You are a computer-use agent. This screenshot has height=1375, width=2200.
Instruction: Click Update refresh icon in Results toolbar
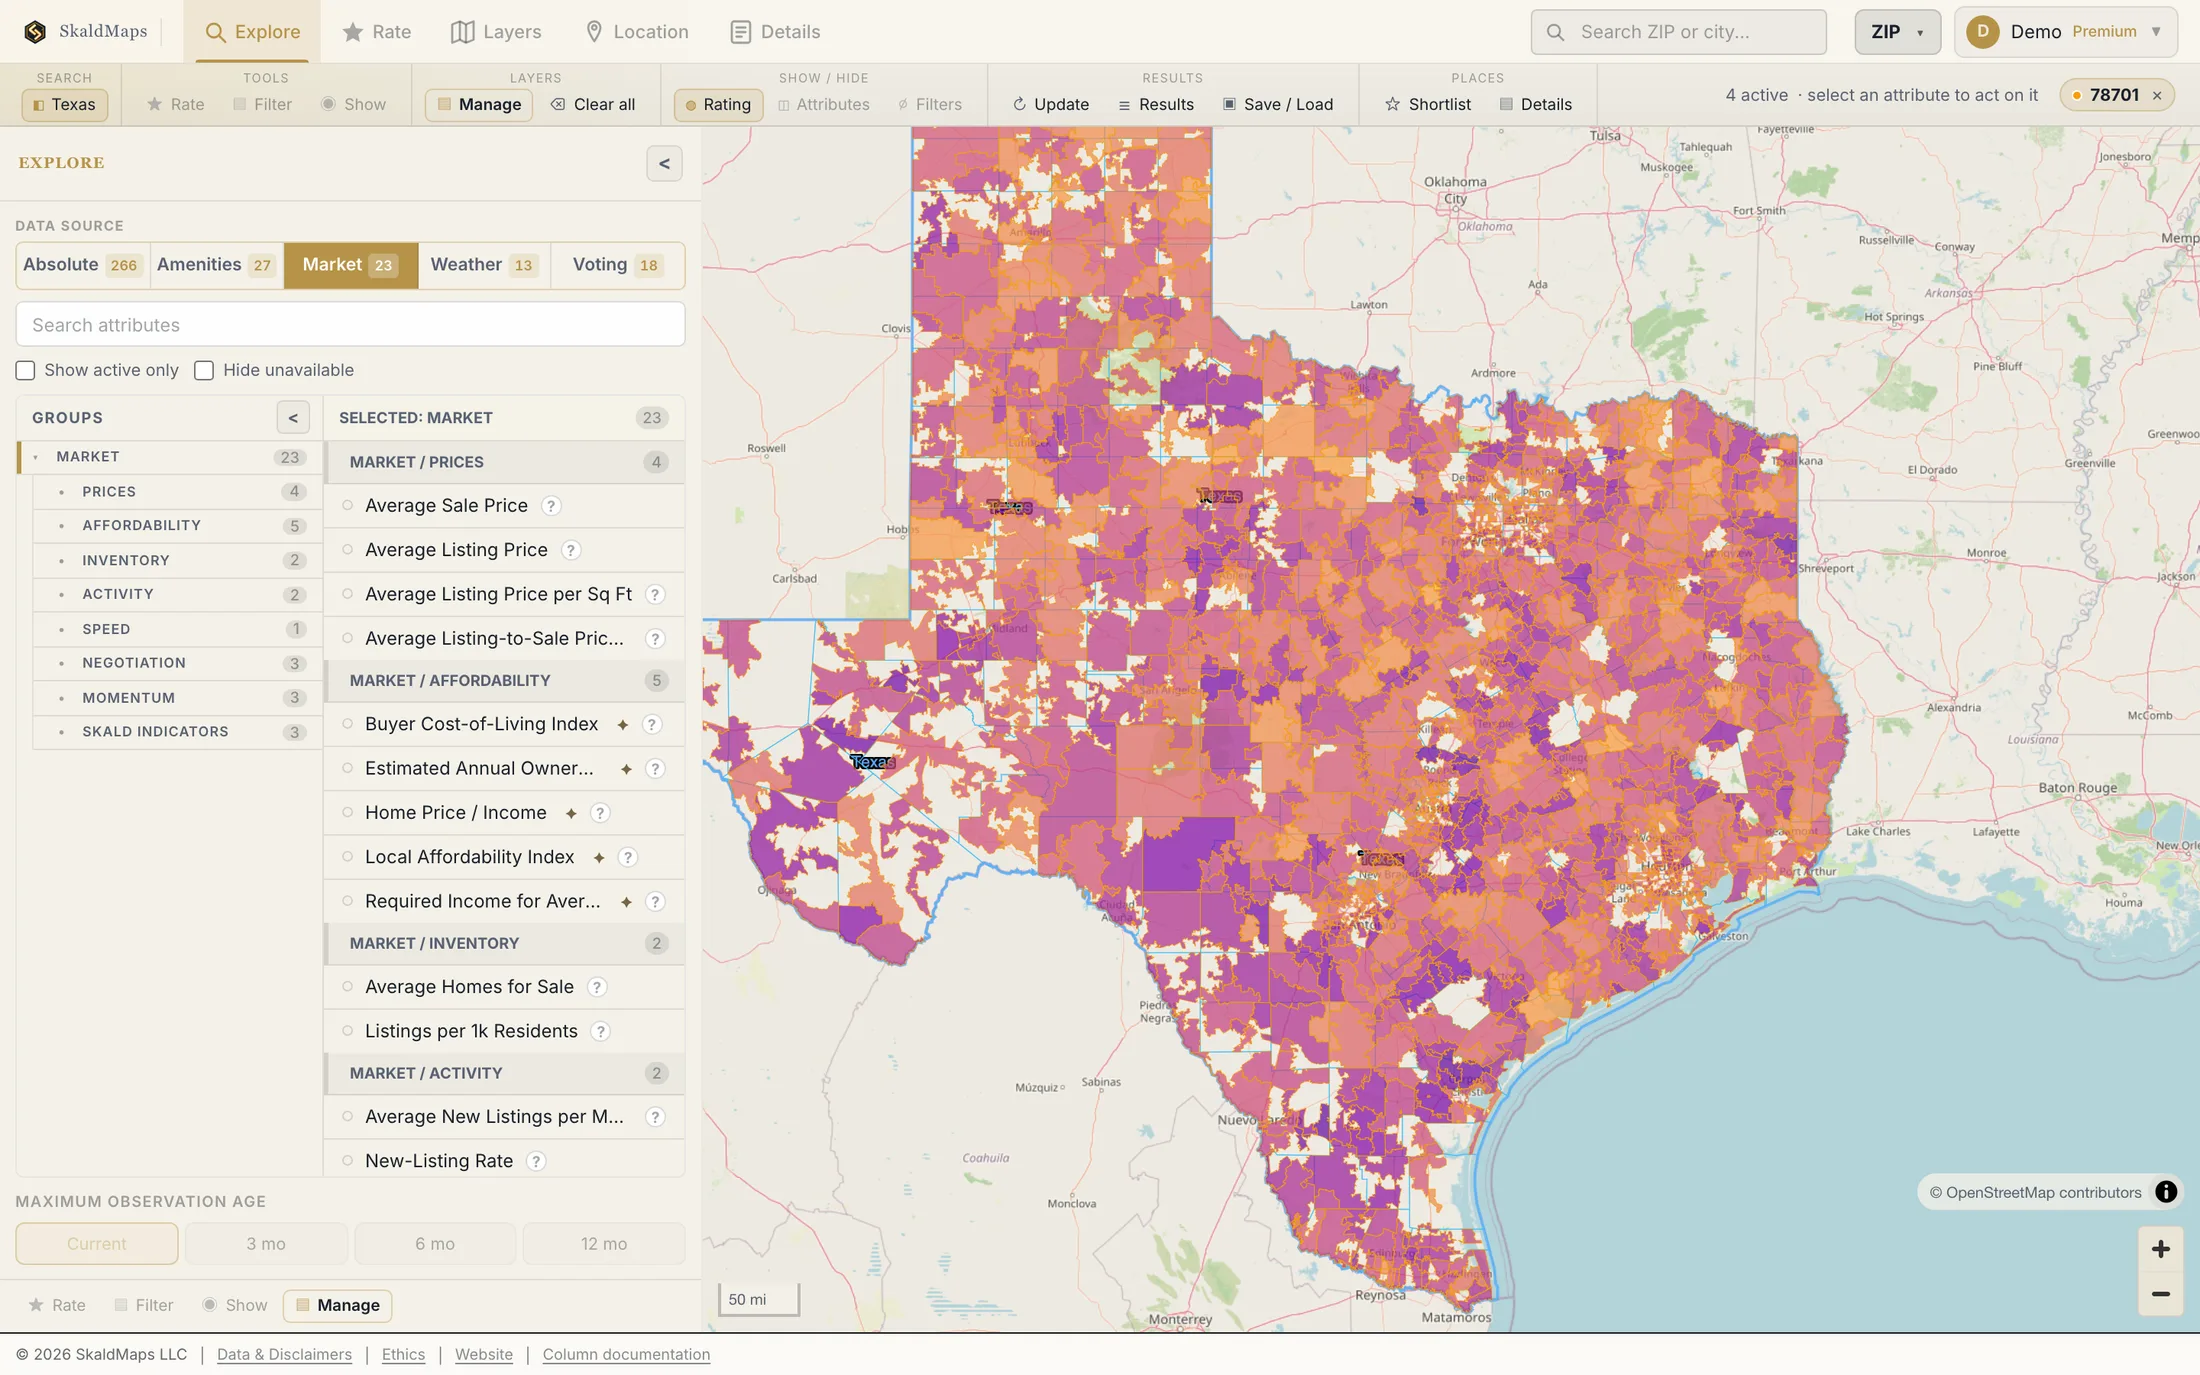click(x=1019, y=104)
